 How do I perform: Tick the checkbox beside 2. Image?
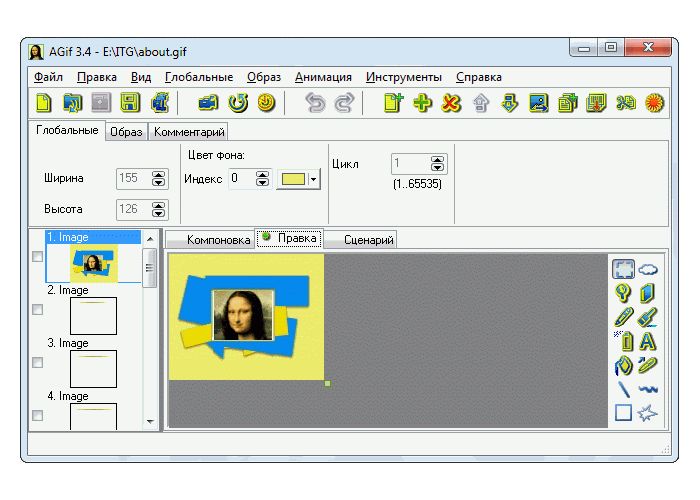(38, 309)
